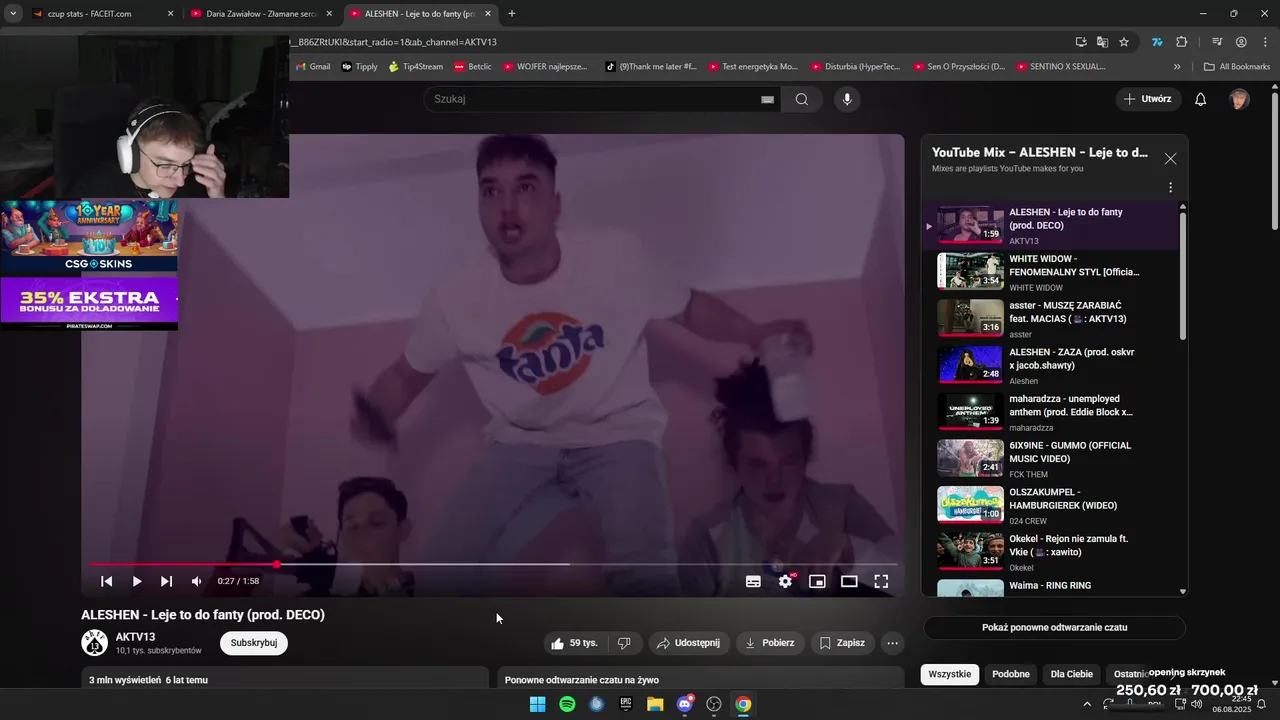
Task: Open the Gmail bookmark
Action: coord(313,67)
